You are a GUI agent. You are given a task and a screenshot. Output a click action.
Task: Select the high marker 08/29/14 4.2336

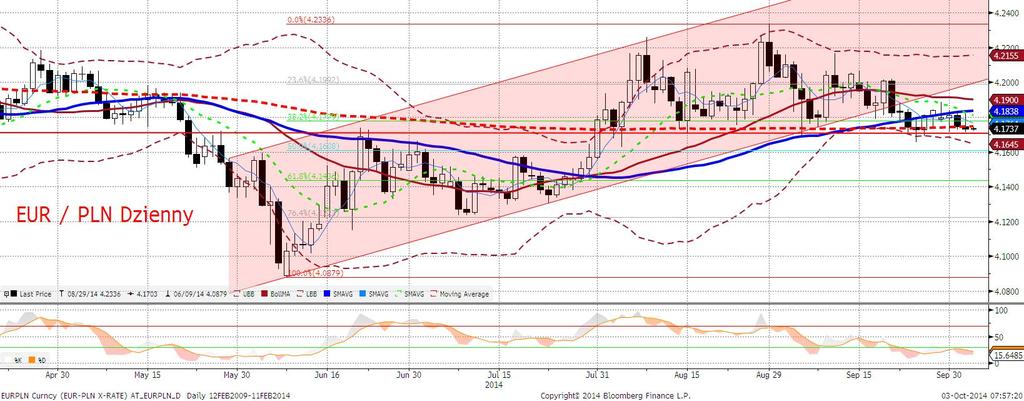(x=90, y=294)
